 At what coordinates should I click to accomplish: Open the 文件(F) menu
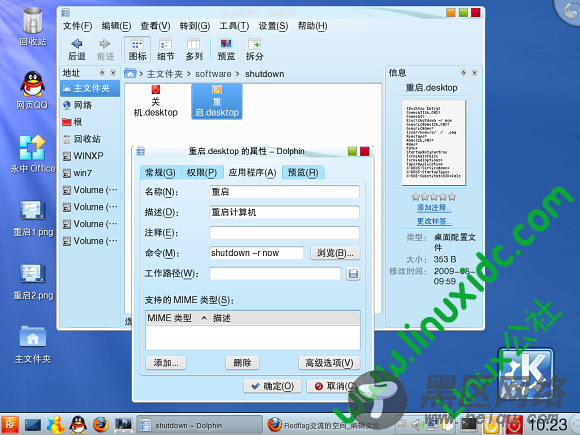point(77,26)
